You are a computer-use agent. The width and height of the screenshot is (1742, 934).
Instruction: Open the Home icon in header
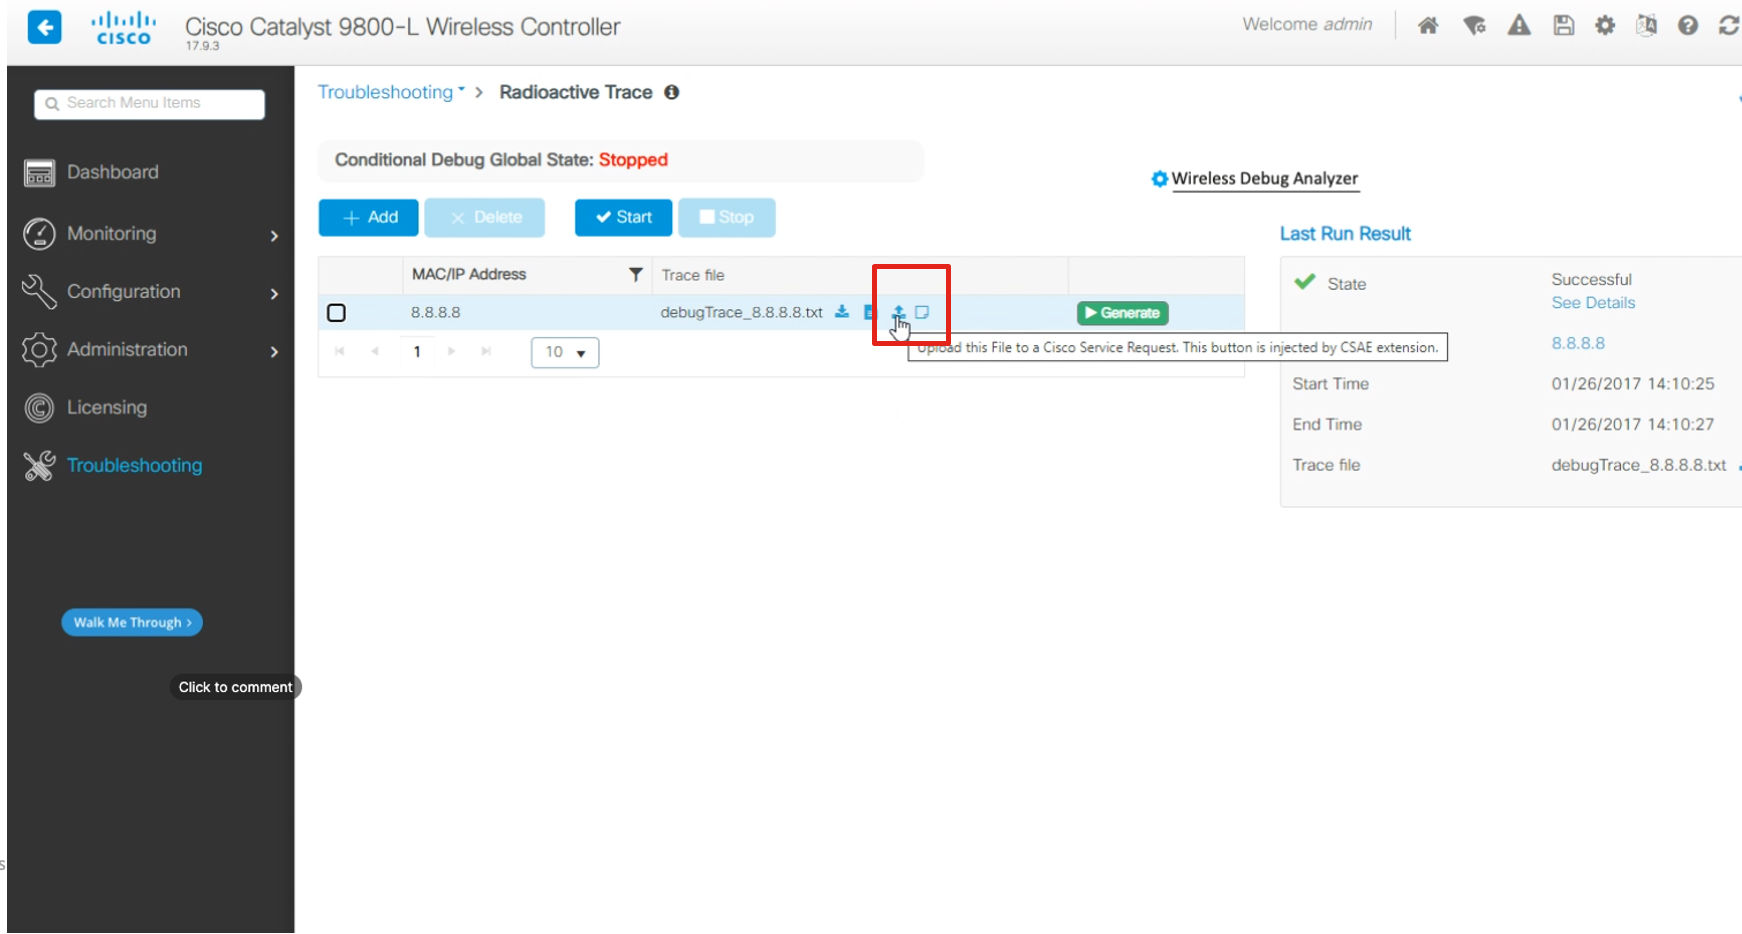tap(1428, 25)
